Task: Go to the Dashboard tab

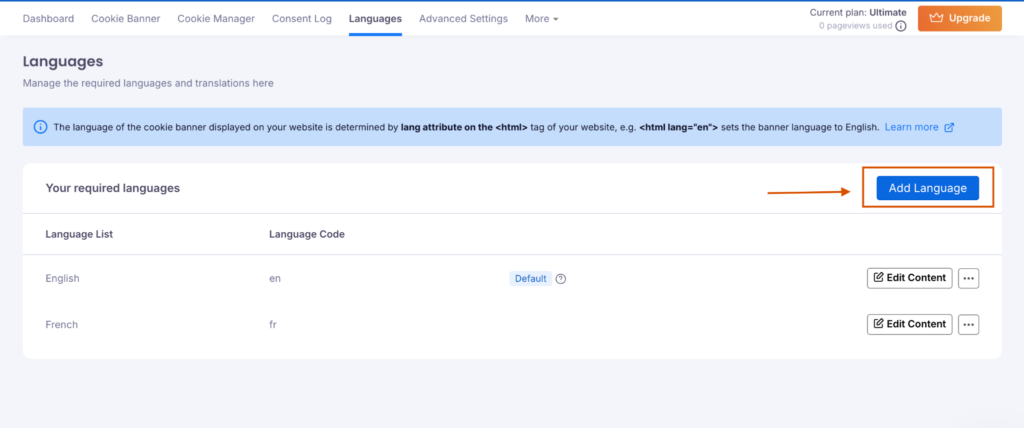Action: (x=48, y=19)
